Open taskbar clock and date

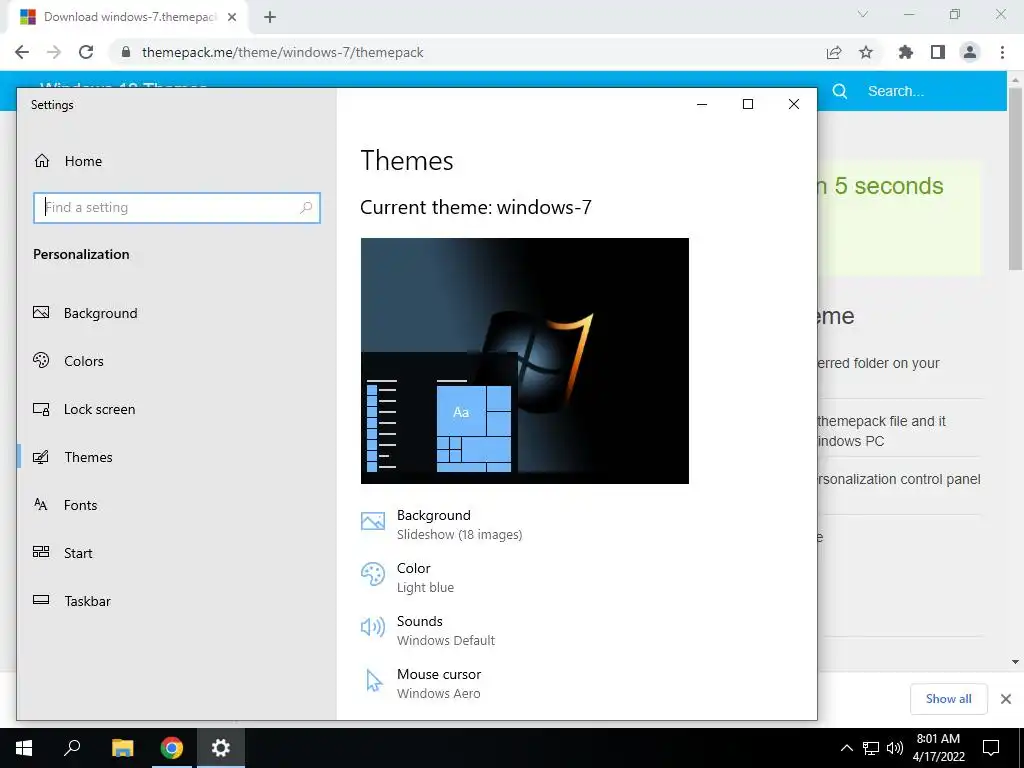938,748
